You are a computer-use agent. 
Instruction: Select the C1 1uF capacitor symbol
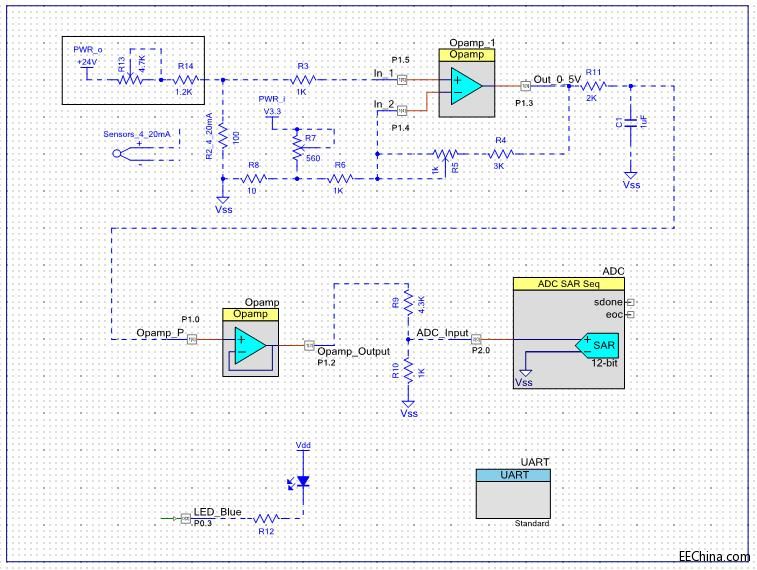(x=631, y=122)
